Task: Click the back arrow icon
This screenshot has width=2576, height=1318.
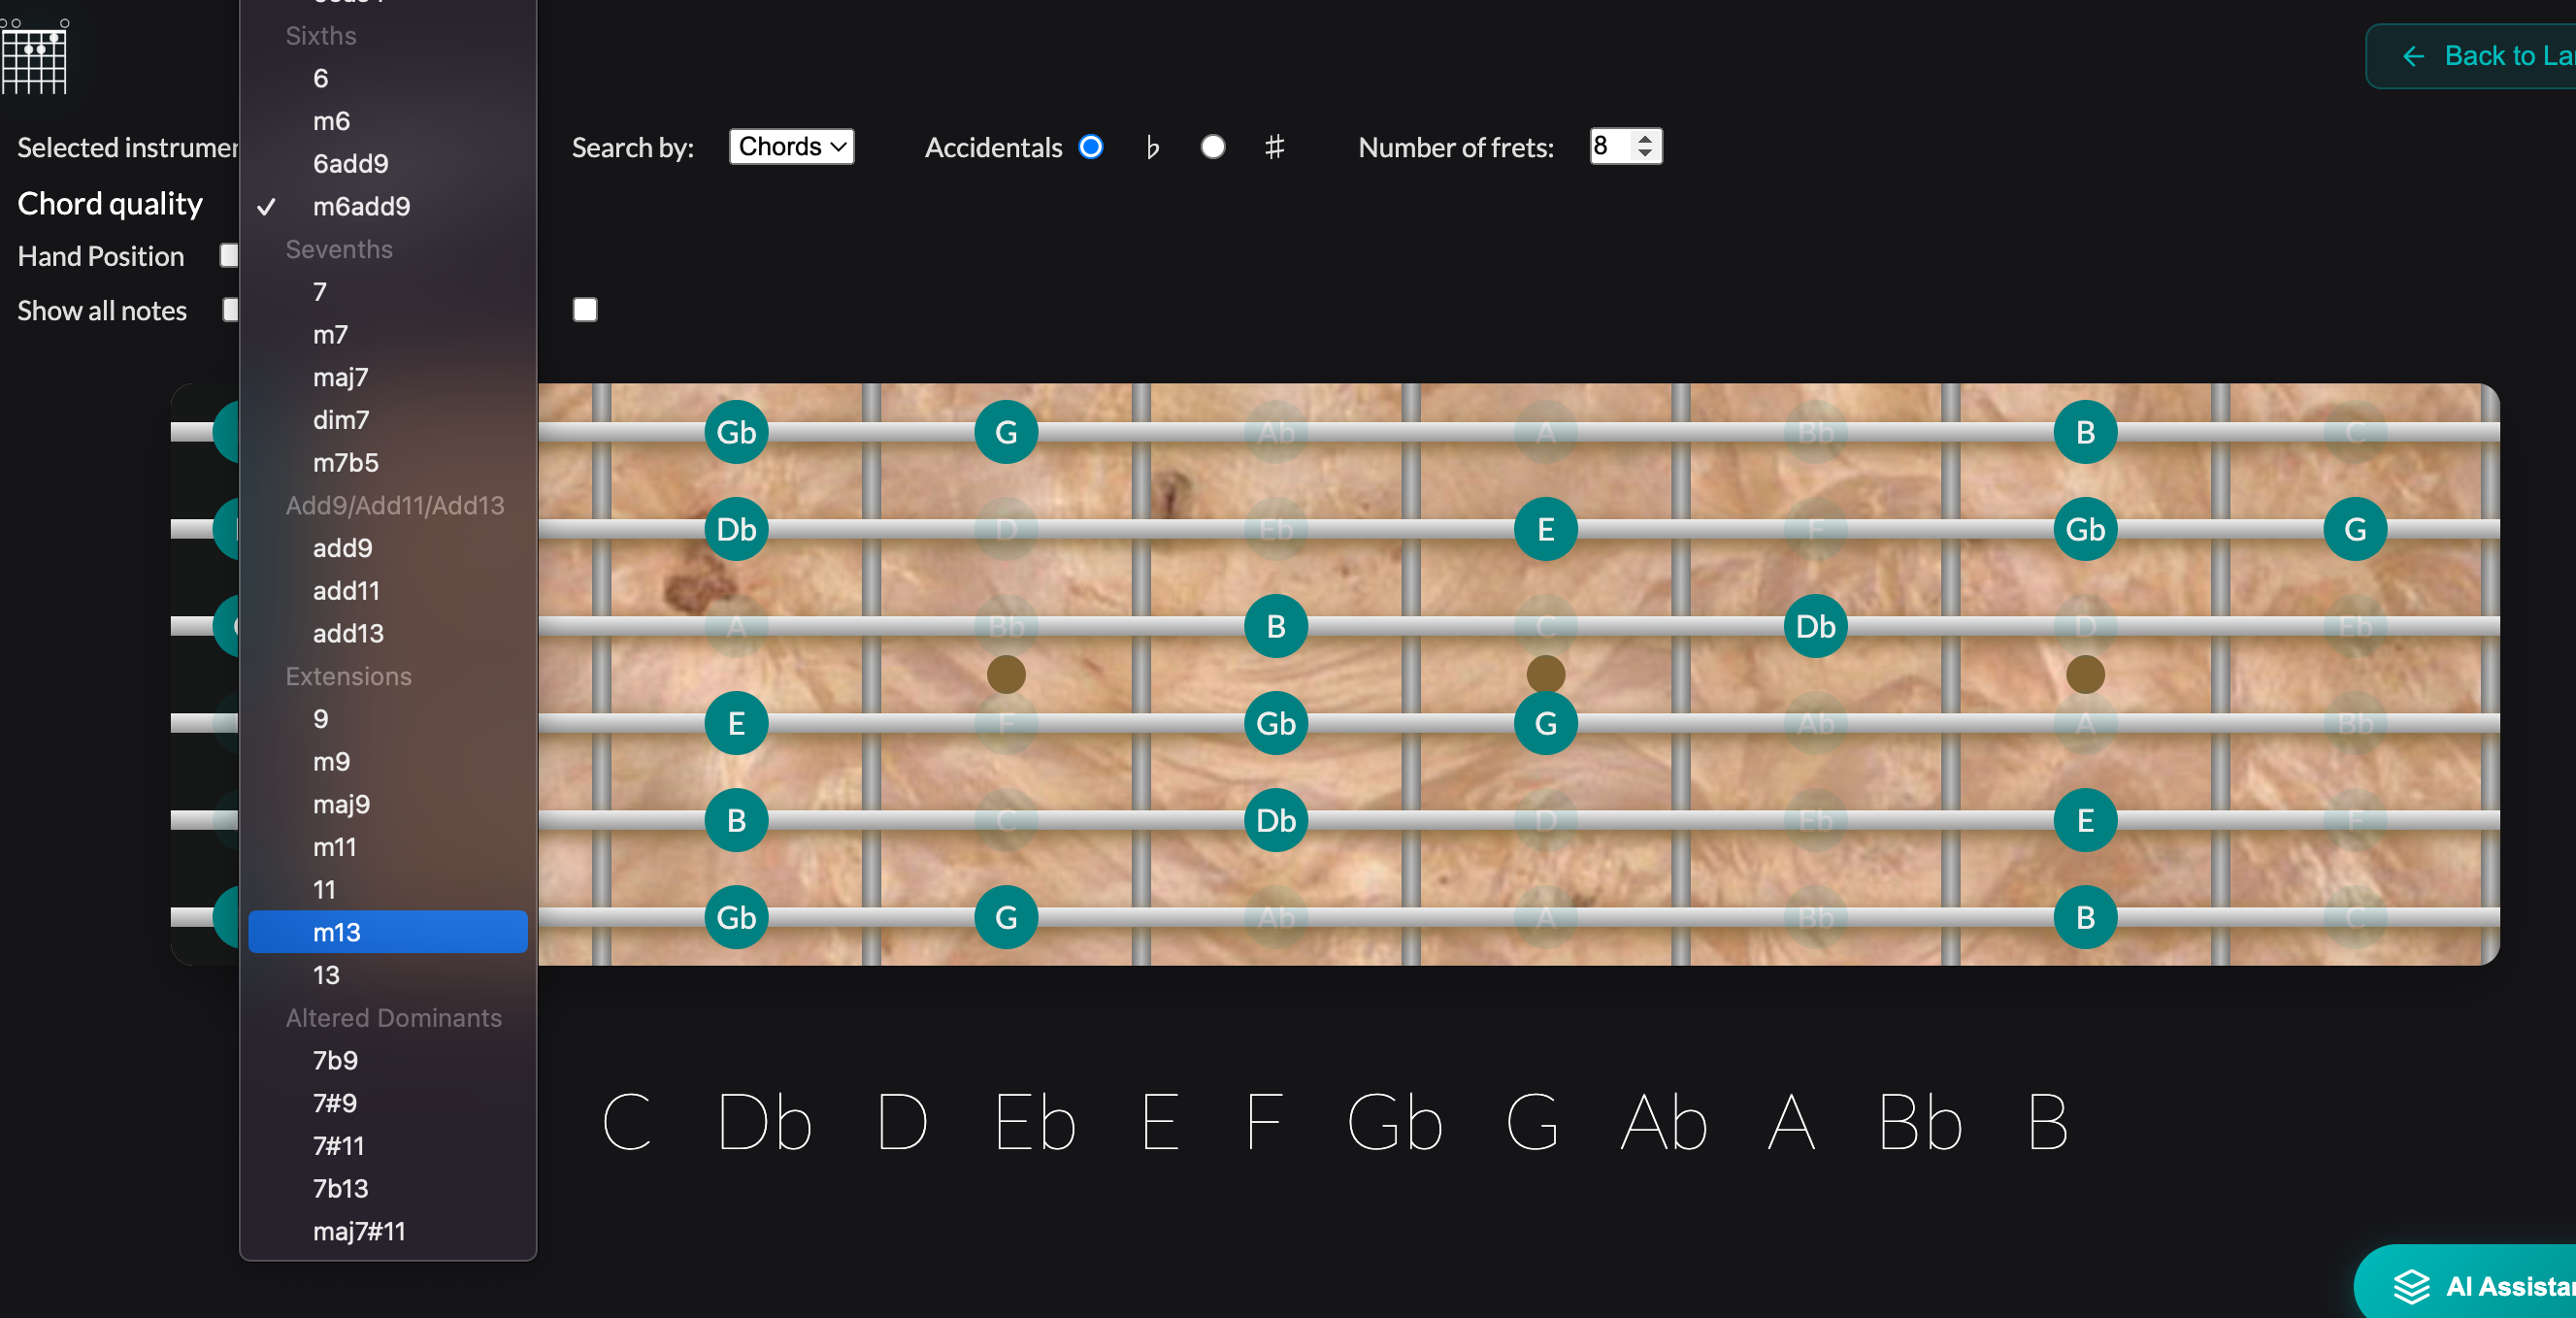Action: tap(2414, 56)
